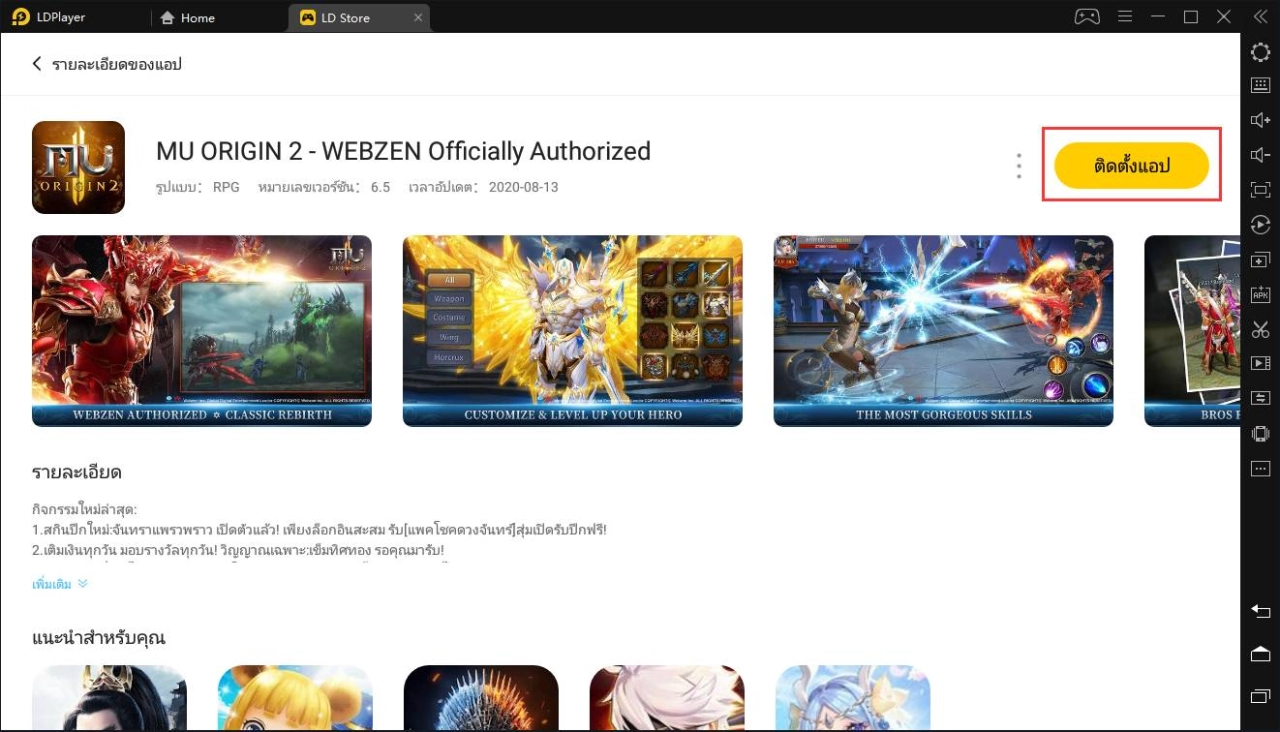
Task: Open the gamepad settings in title bar
Action: click(x=1086, y=16)
